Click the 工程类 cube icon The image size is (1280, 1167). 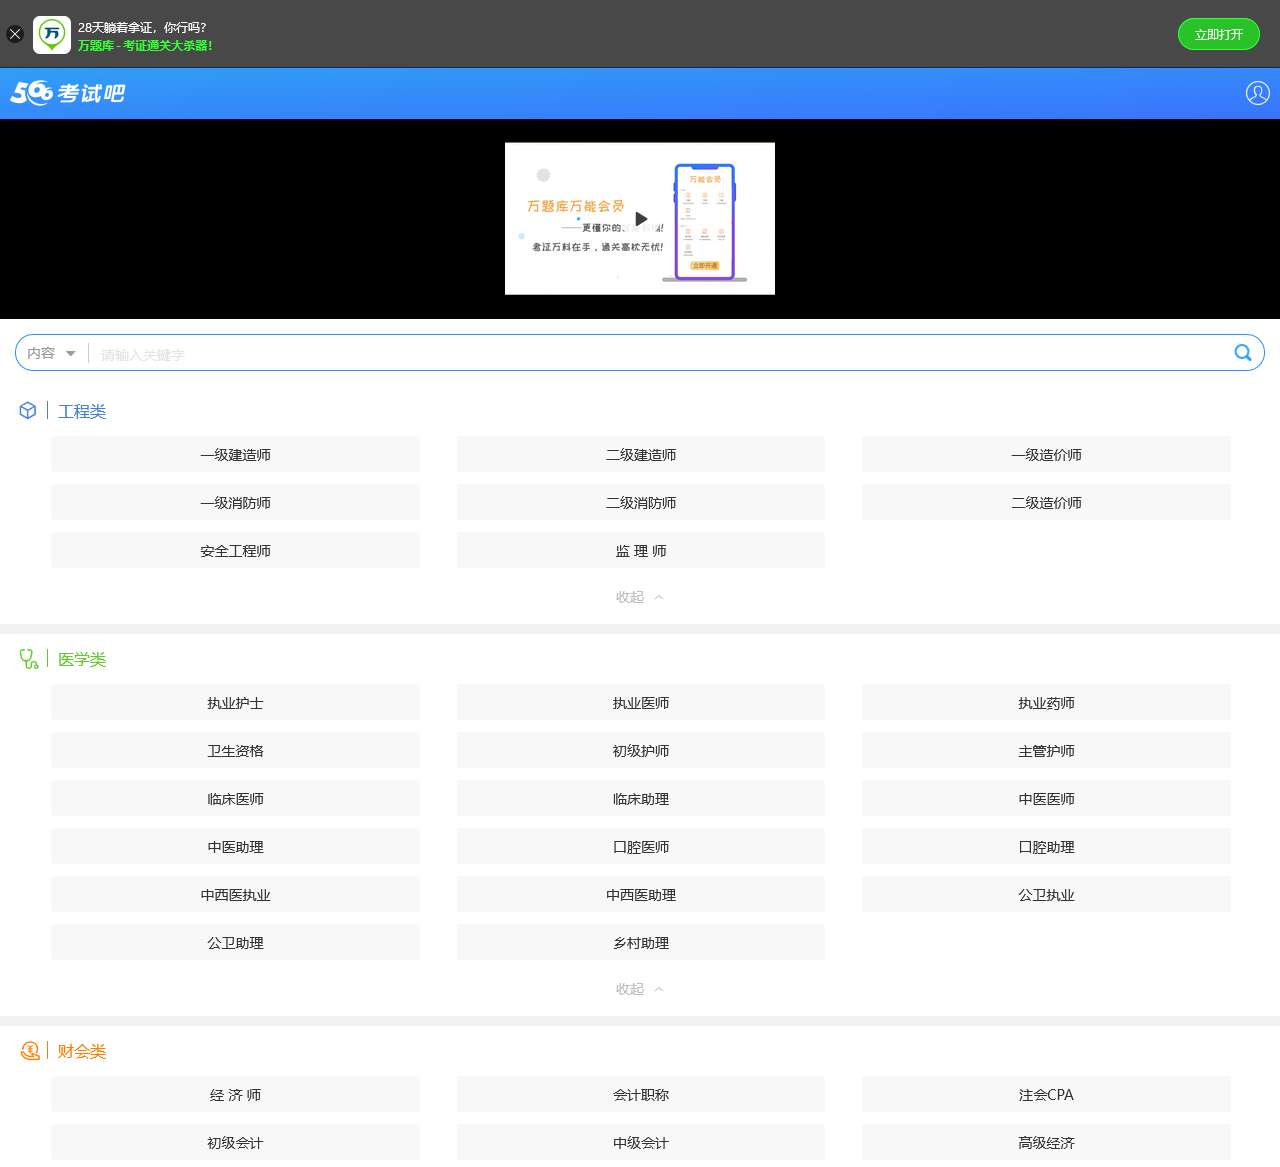click(28, 411)
